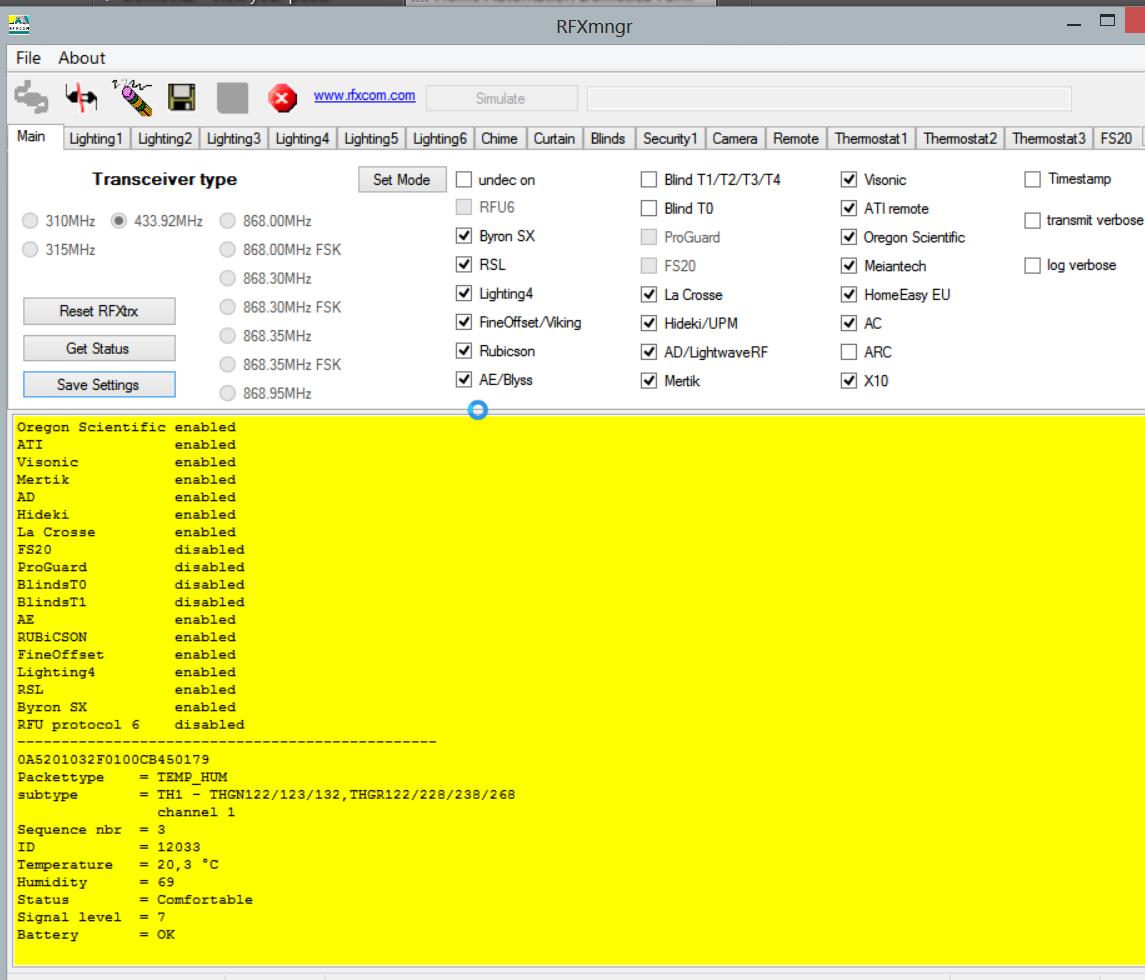Screen dimensions: 1145x980
Task: Click the Temperature = 20,3 °C line
Action: tap(118, 865)
